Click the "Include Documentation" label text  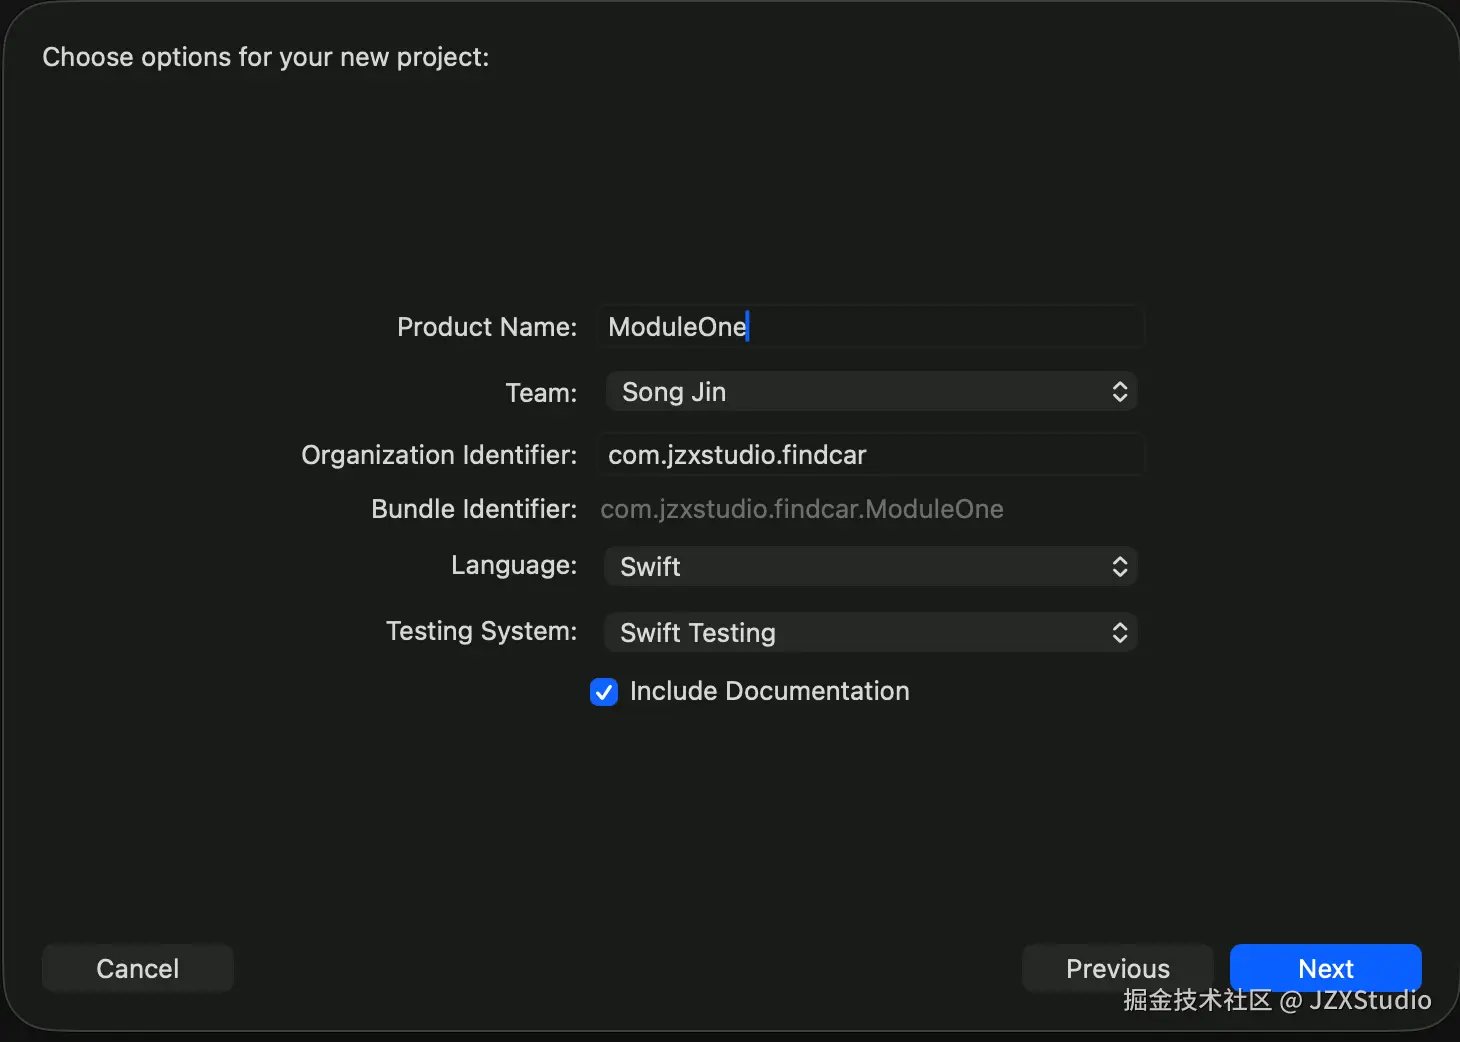pyautogui.click(x=769, y=691)
